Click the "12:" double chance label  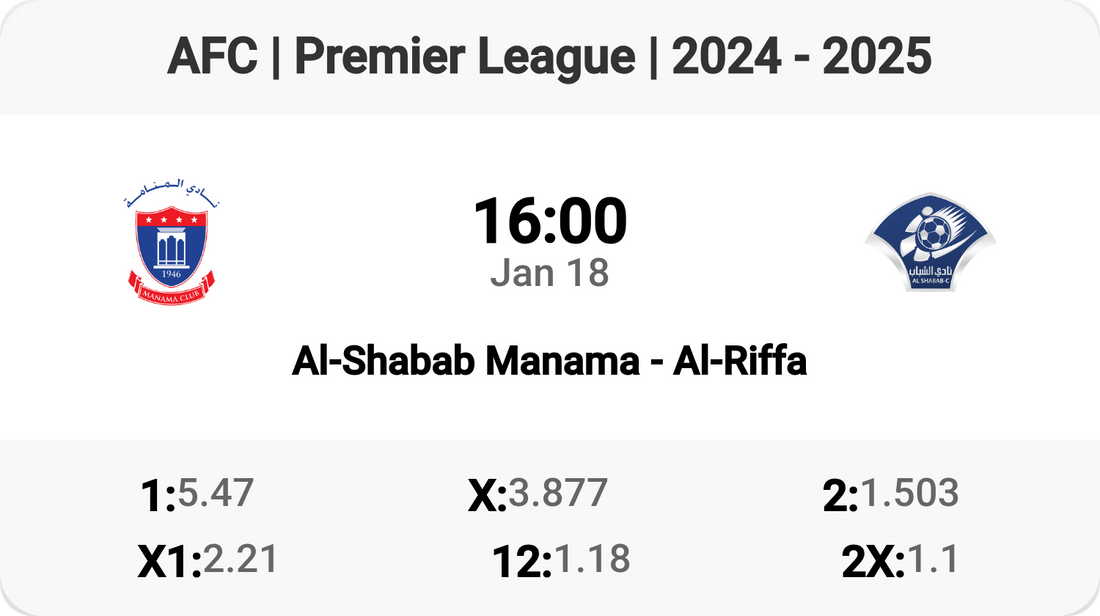[x=522, y=562]
